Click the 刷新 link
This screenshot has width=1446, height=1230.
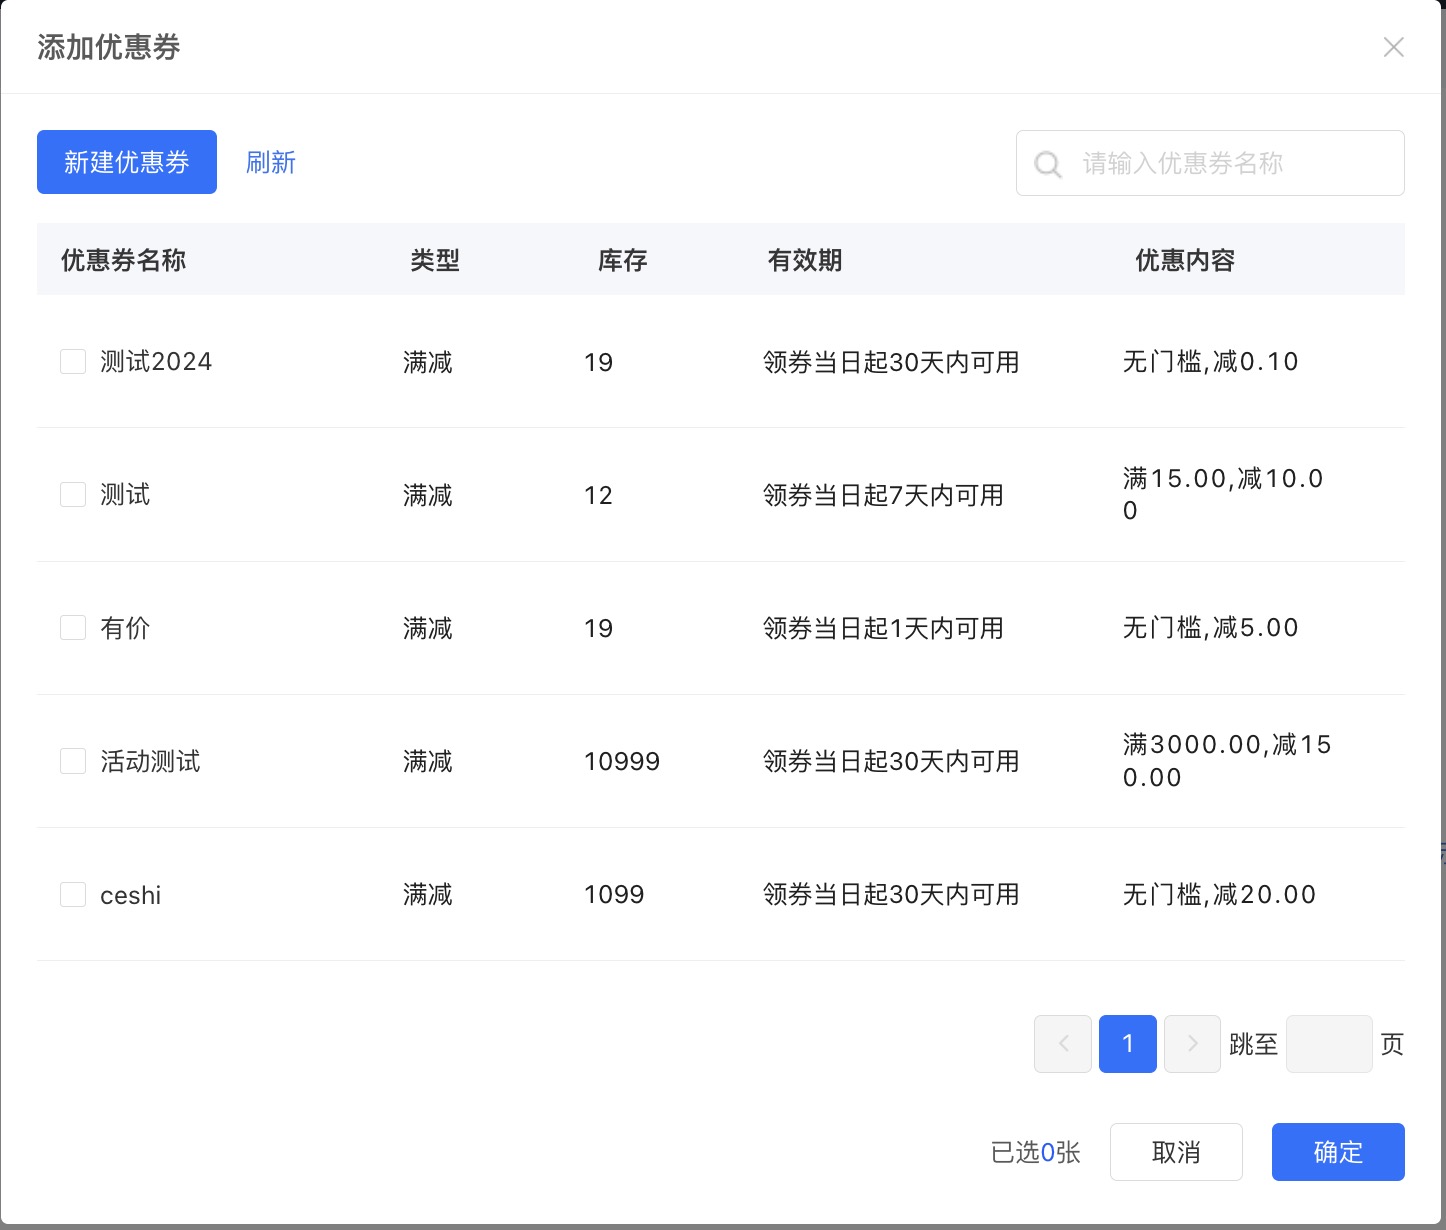point(270,162)
